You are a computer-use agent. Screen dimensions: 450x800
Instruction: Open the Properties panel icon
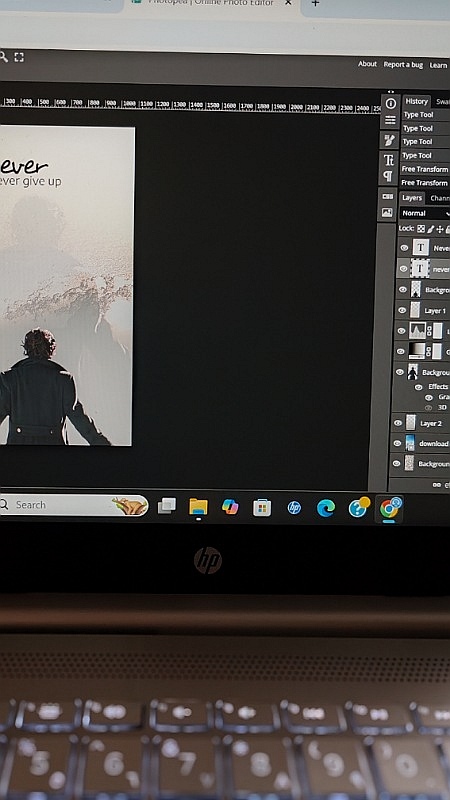(390, 120)
